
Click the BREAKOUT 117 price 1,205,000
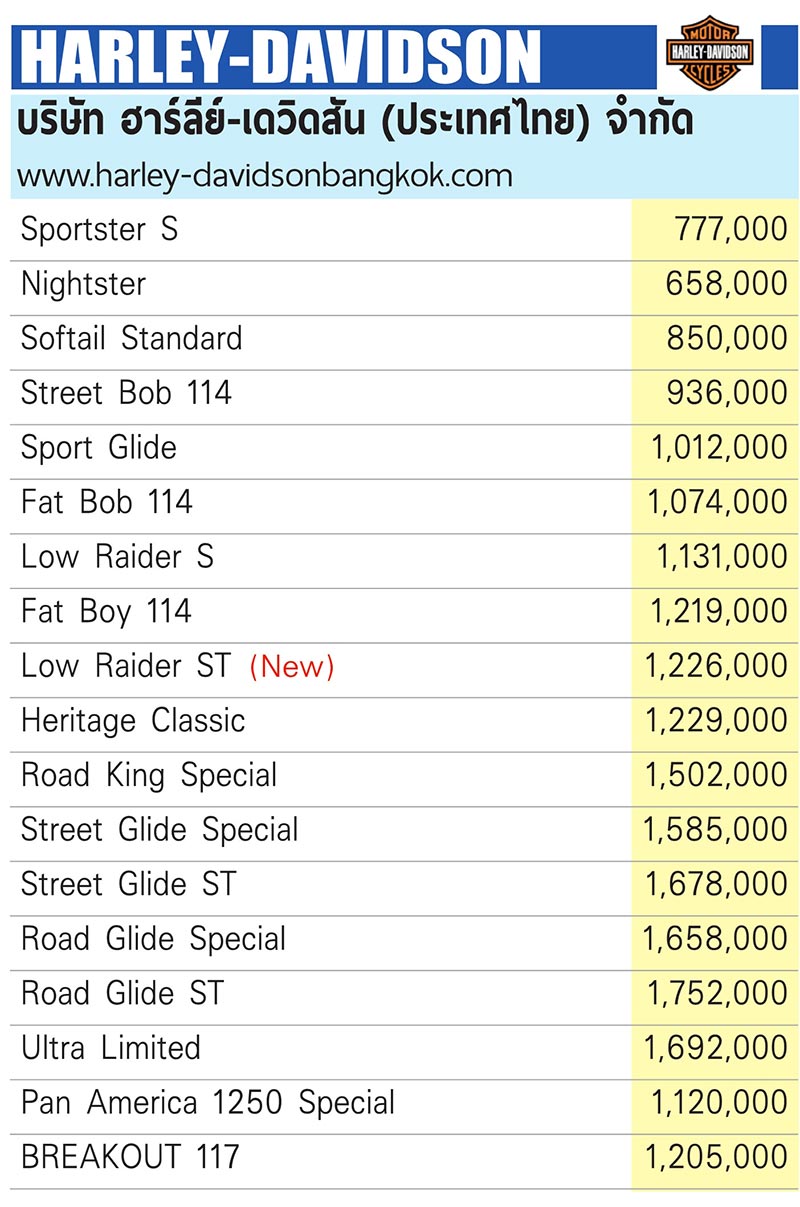(716, 1157)
